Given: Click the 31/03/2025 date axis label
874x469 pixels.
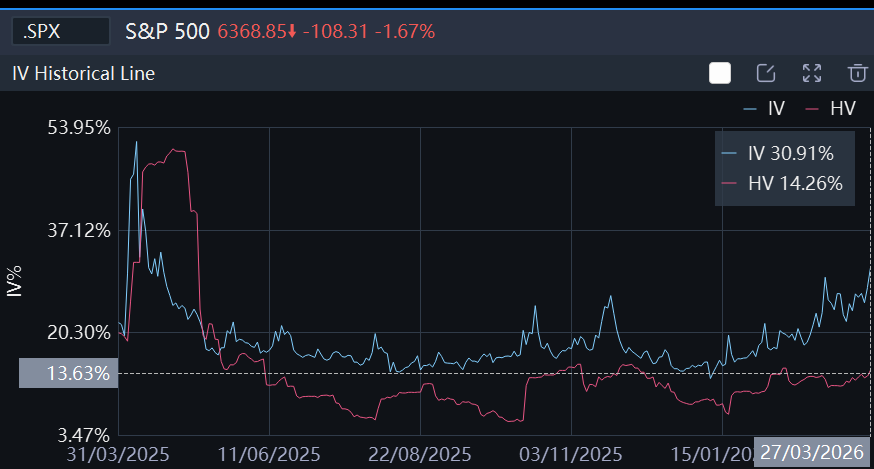Looking at the screenshot, I should tap(118, 454).
